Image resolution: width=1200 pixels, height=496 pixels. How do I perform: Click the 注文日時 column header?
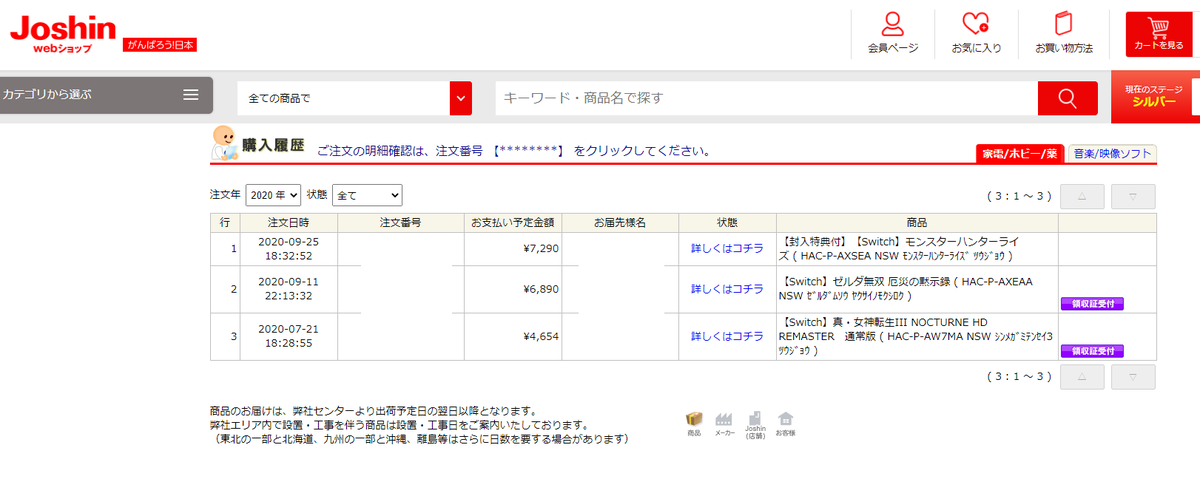pyautogui.click(x=288, y=222)
